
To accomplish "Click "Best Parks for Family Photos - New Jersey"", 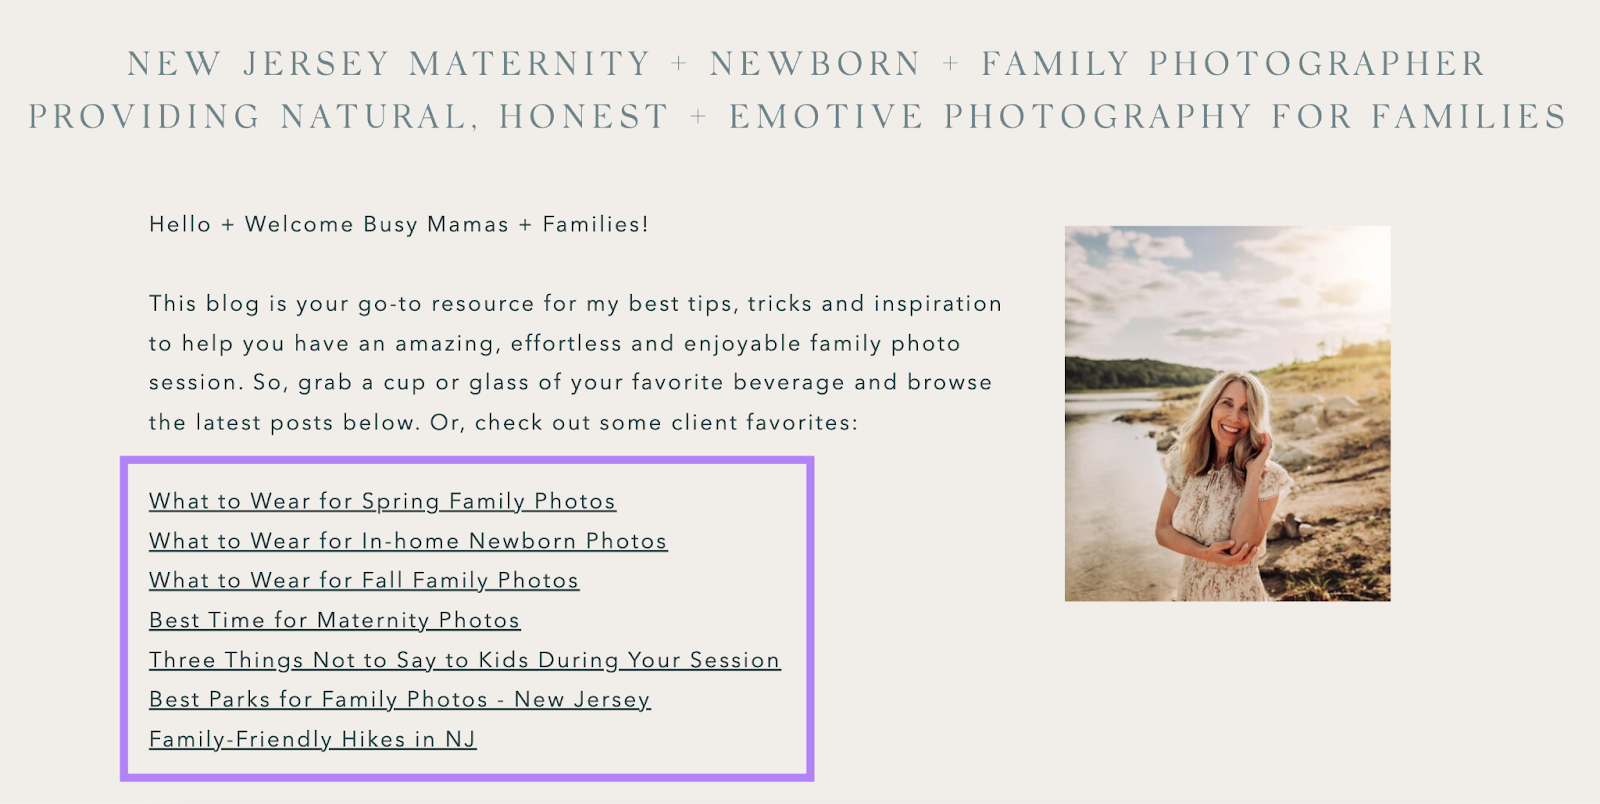I will coord(398,700).
